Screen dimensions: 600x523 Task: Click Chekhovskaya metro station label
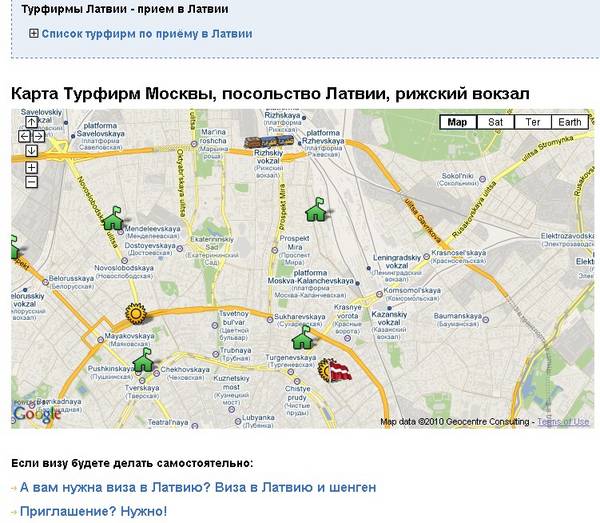tap(185, 373)
